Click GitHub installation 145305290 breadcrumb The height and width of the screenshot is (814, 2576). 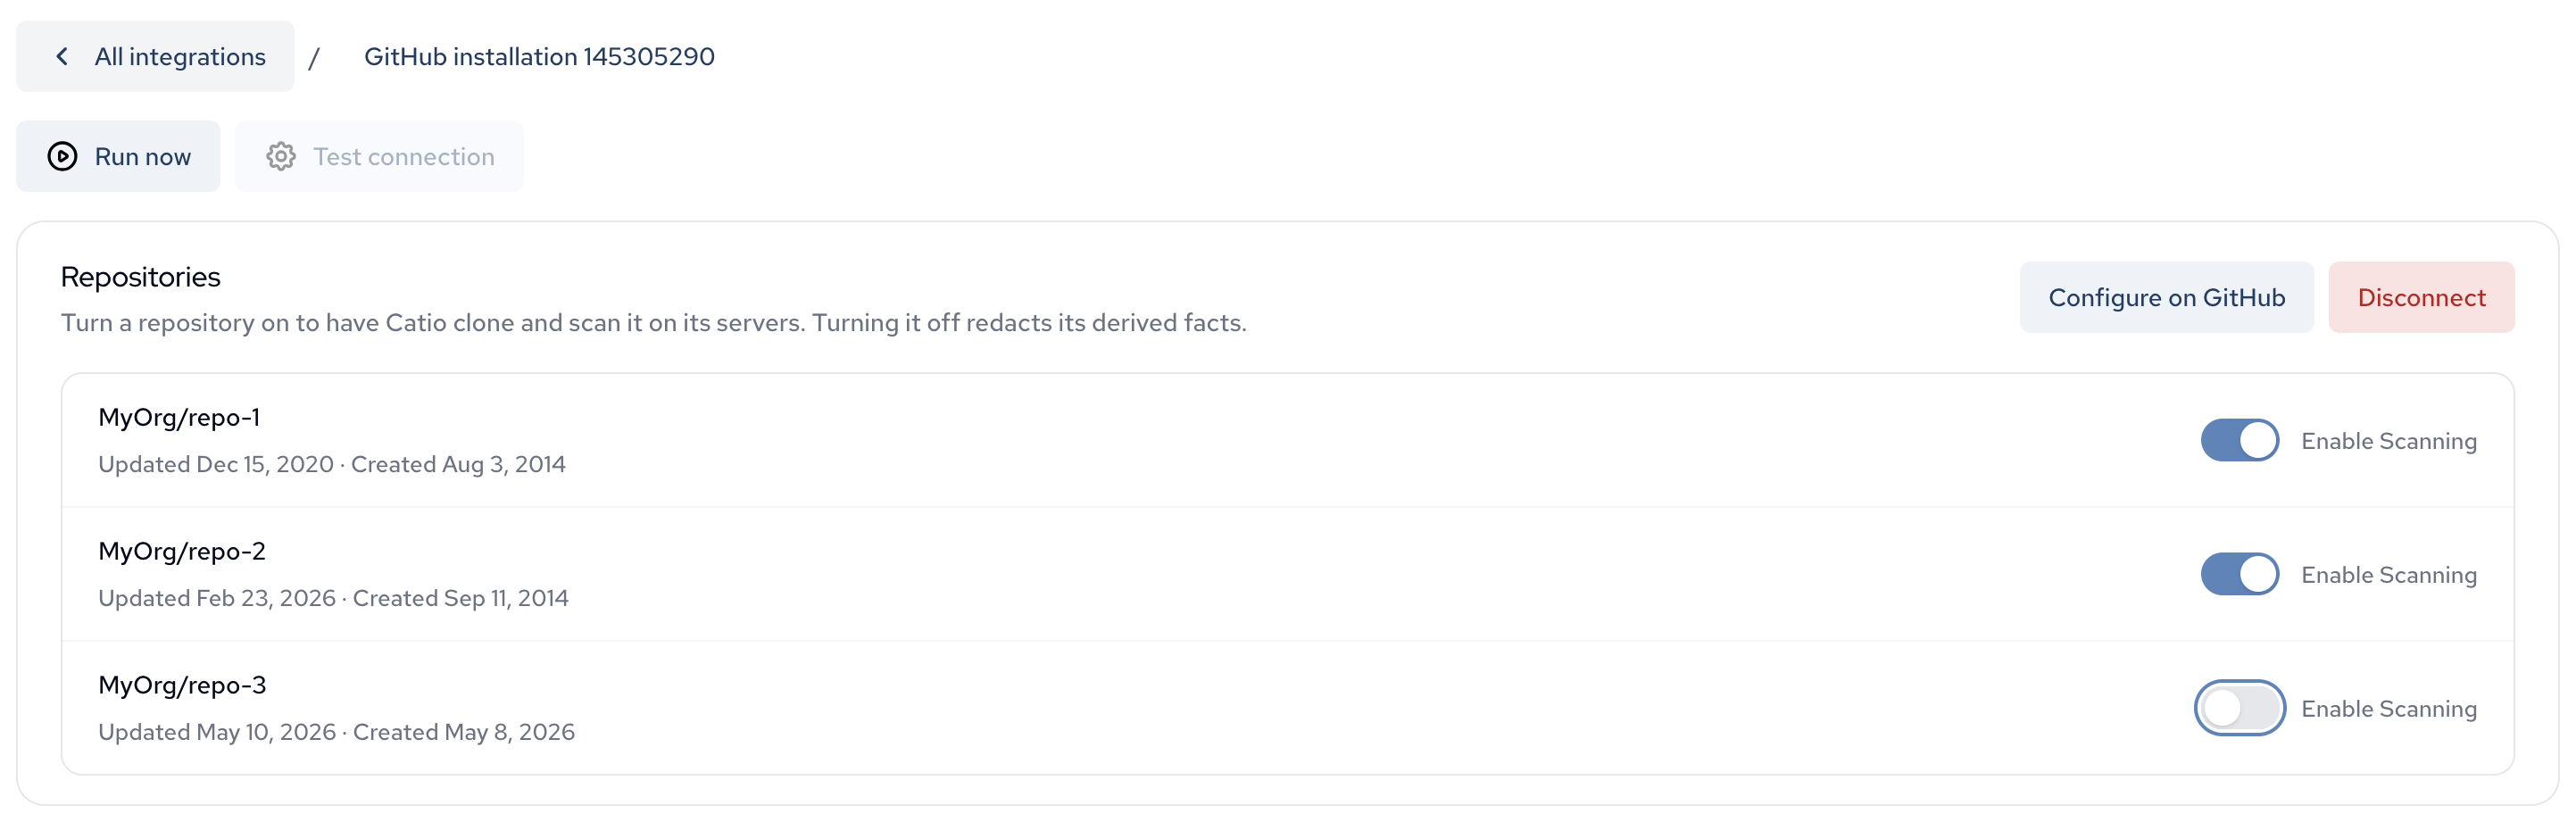[539, 57]
